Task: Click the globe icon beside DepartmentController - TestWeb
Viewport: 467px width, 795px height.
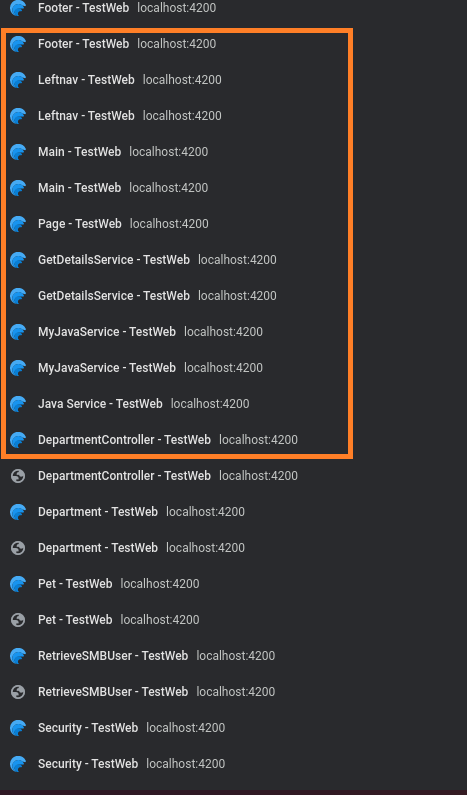Action: pyautogui.click(x=18, y=476)
